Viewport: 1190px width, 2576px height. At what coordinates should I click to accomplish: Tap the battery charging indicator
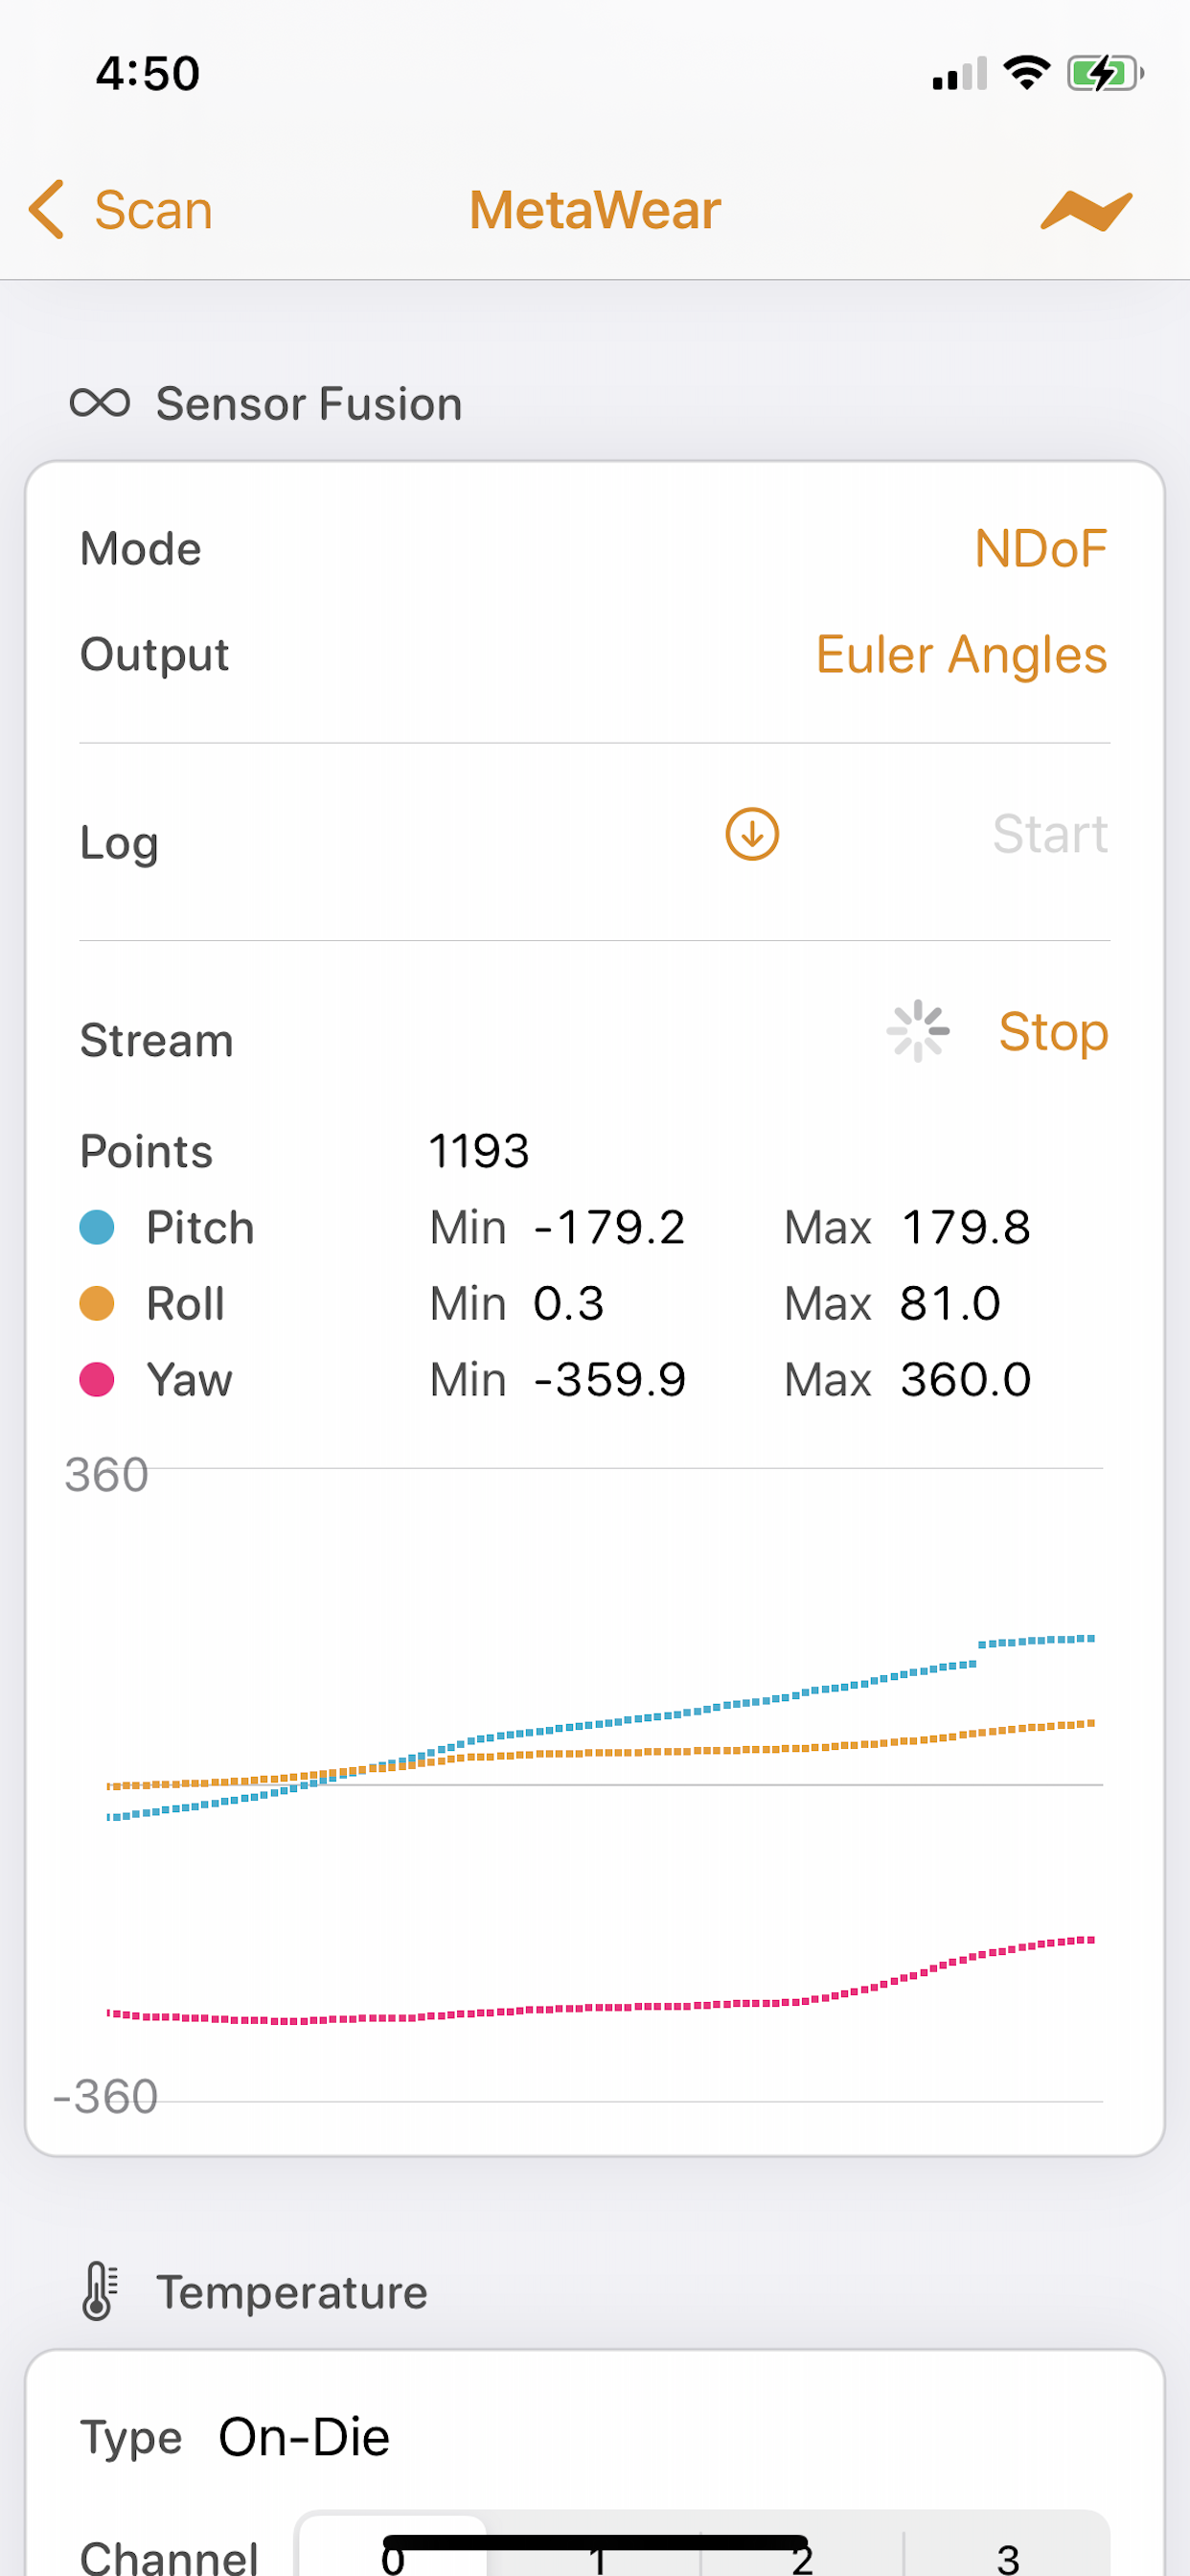pos(1105,73)
